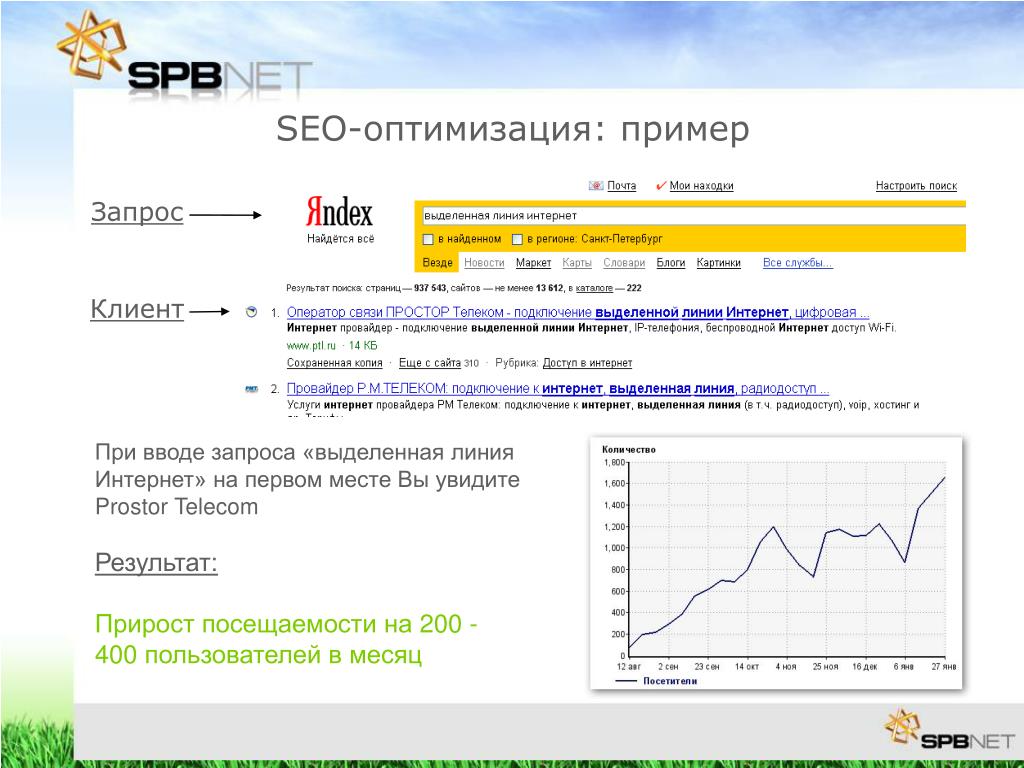
Task: Click the 'Еще с сайта' link
Action: click(x=430, y=362)
